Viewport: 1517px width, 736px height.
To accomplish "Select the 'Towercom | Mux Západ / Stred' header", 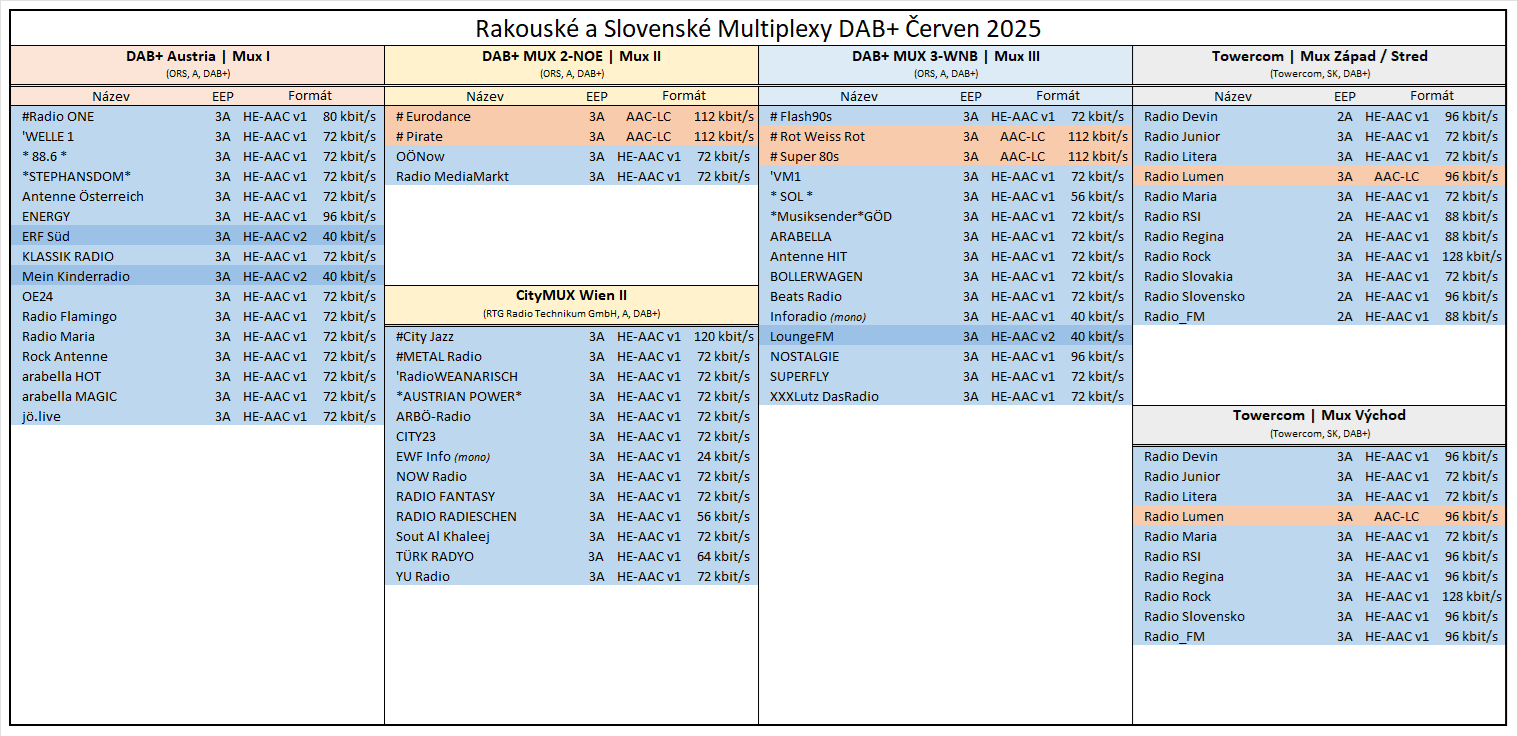I will [x=1319, y=56].
